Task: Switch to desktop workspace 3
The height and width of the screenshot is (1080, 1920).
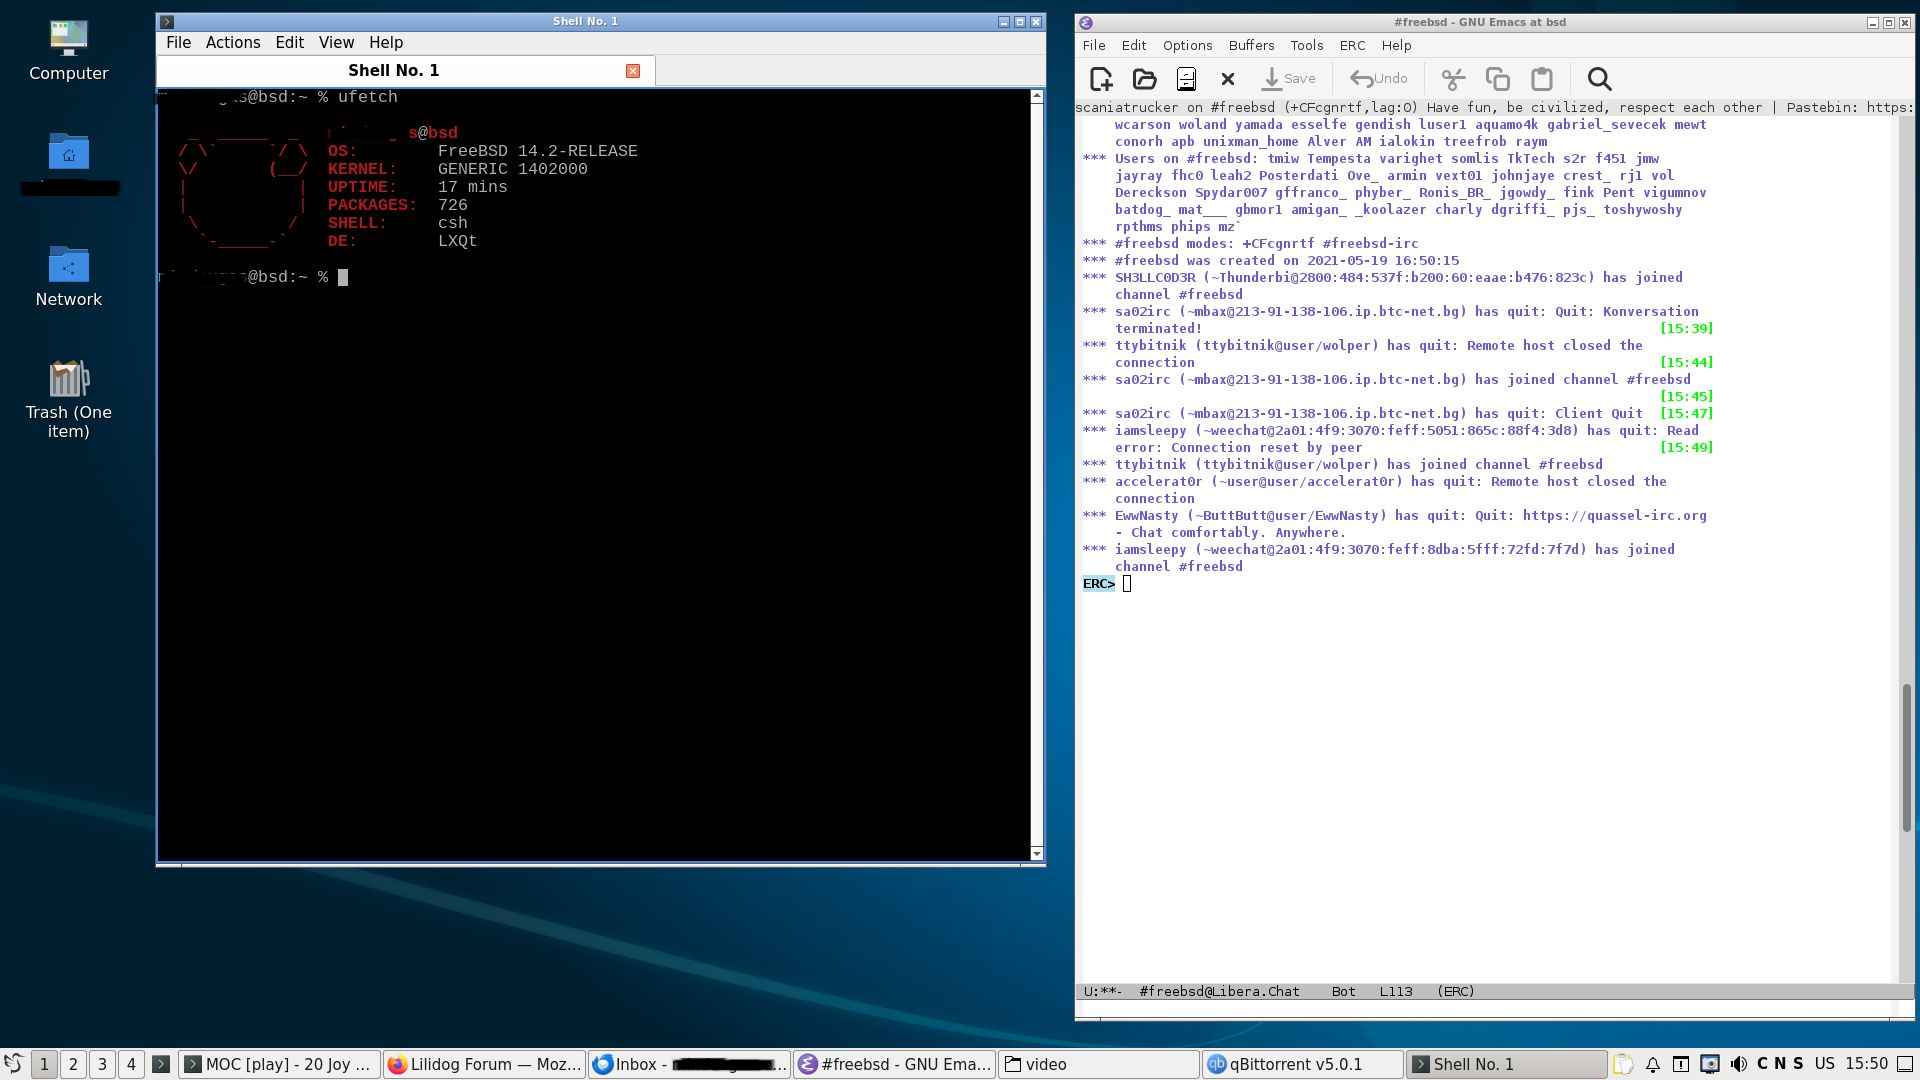Action: (102, 1064)
